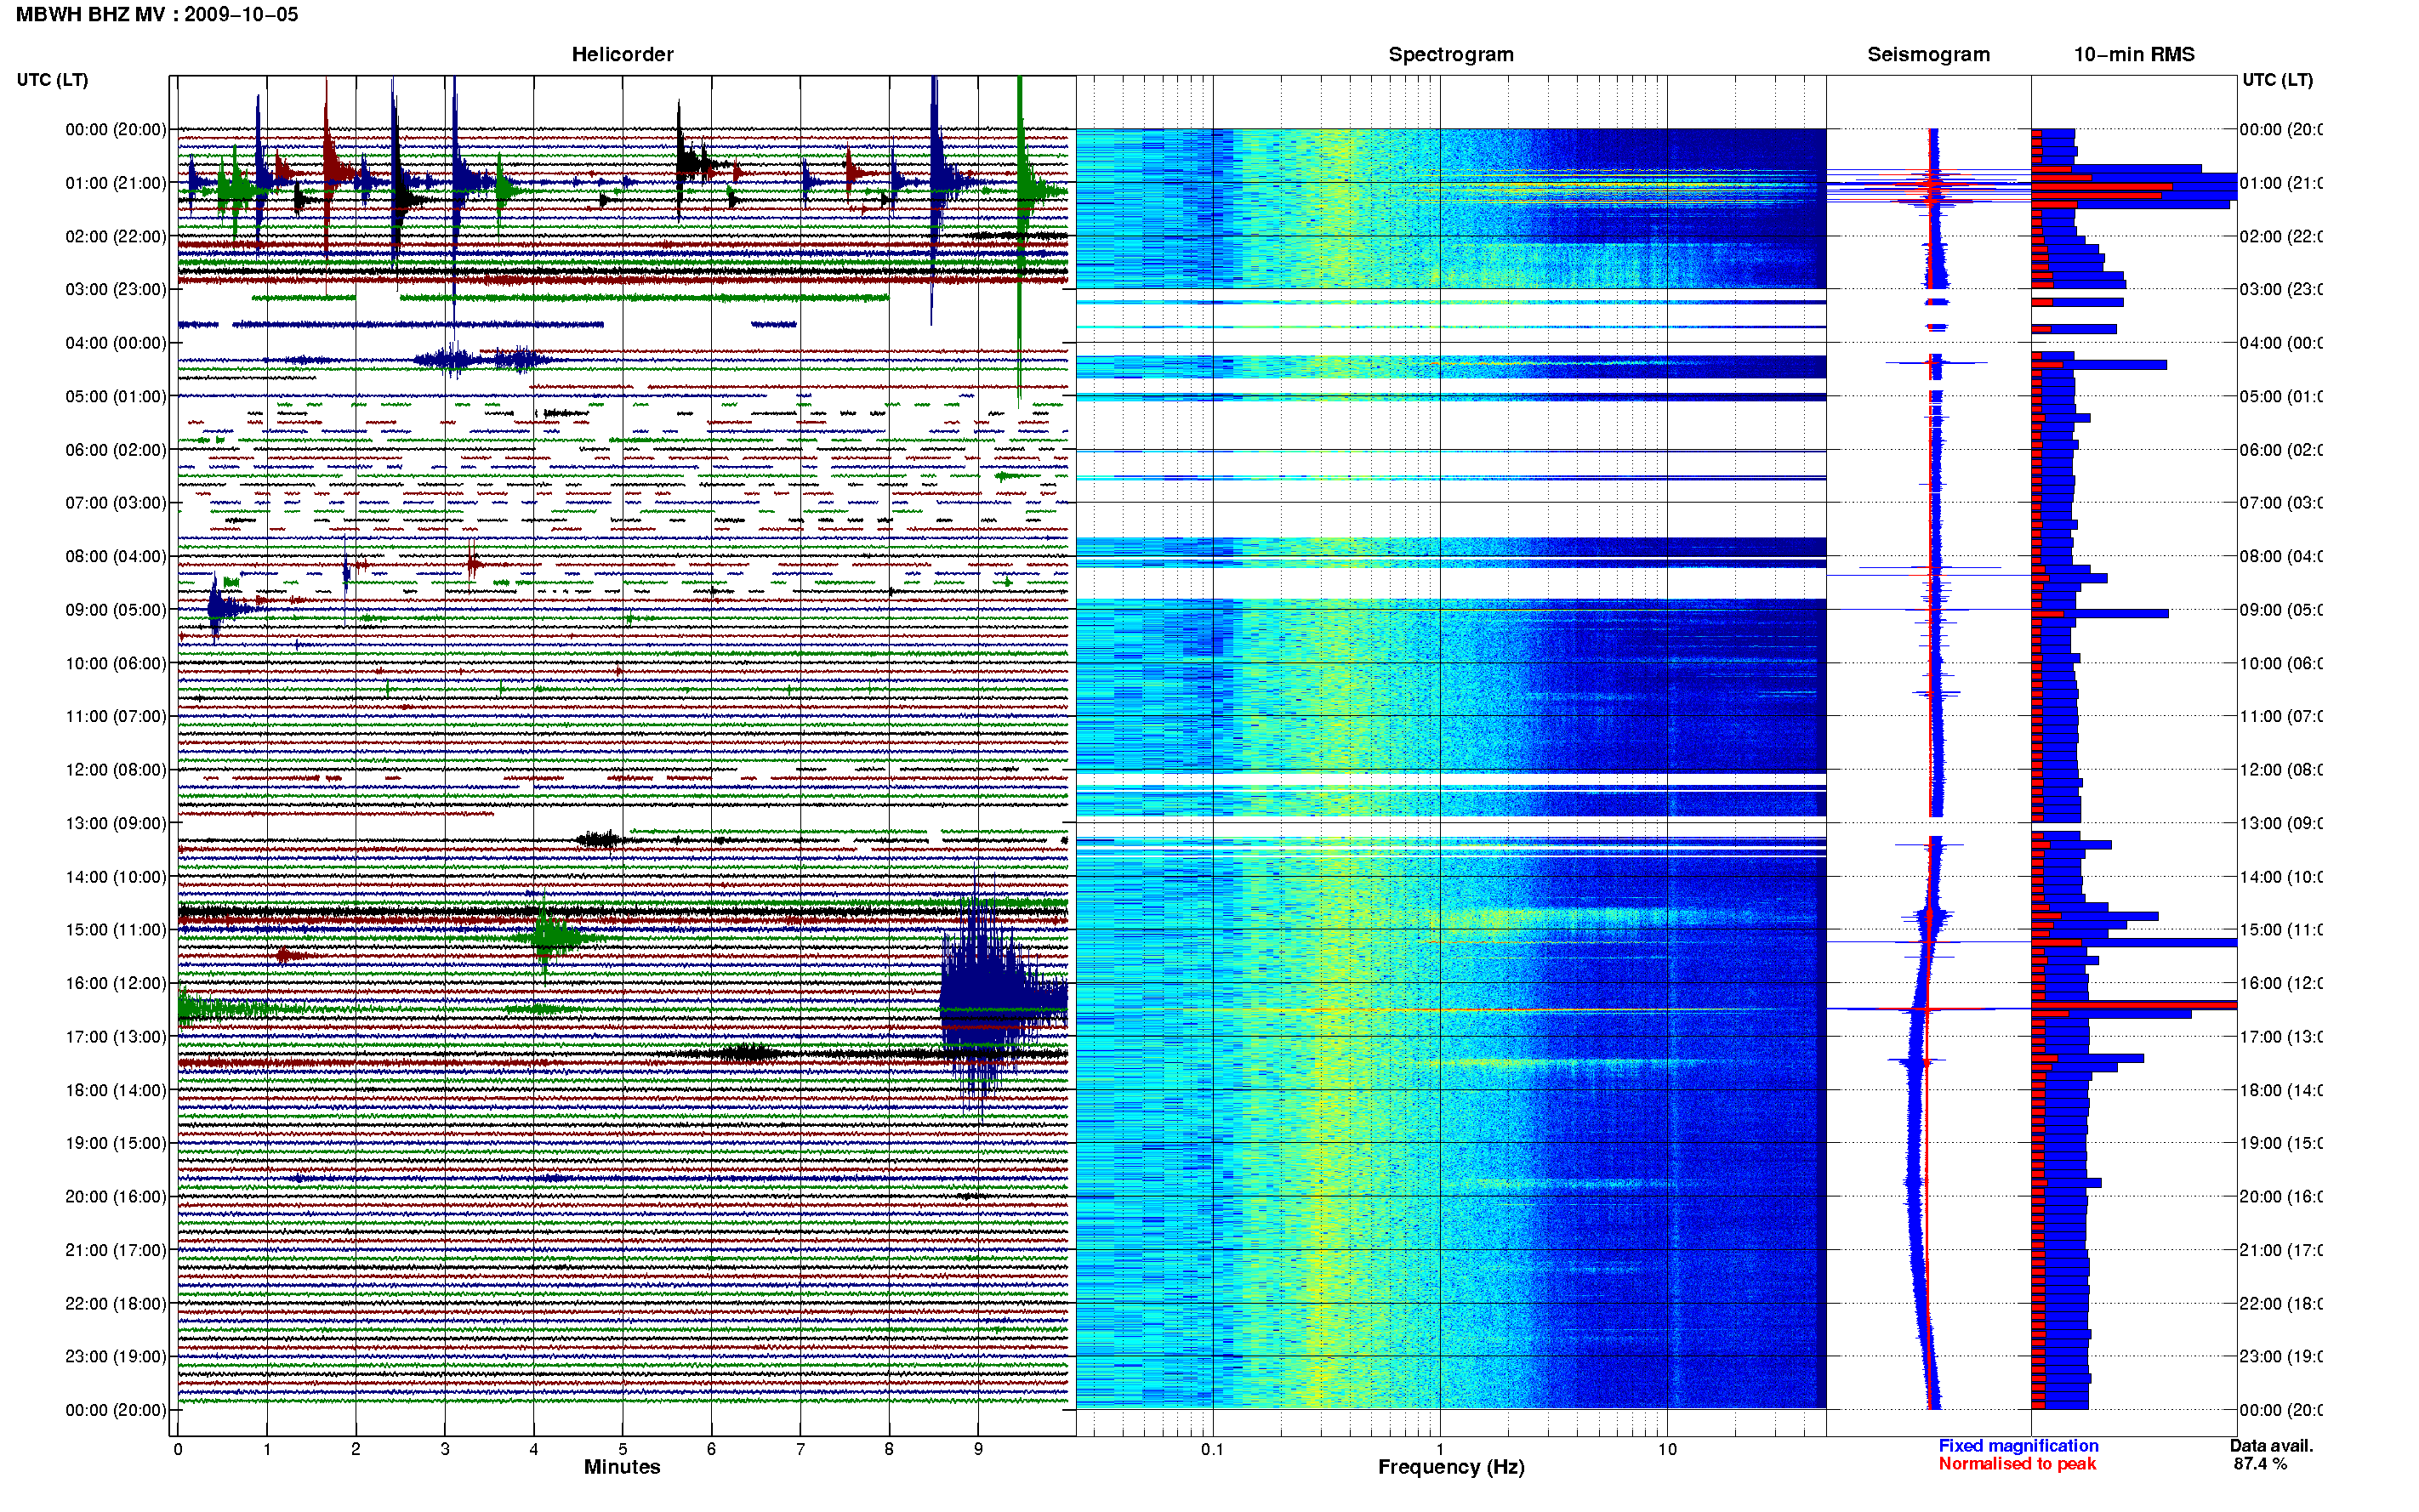The height and width of the screenshot is (1512, 2419).
Task: Click left time label 14:00 (10:00)
Action: (x=116, y=877)
